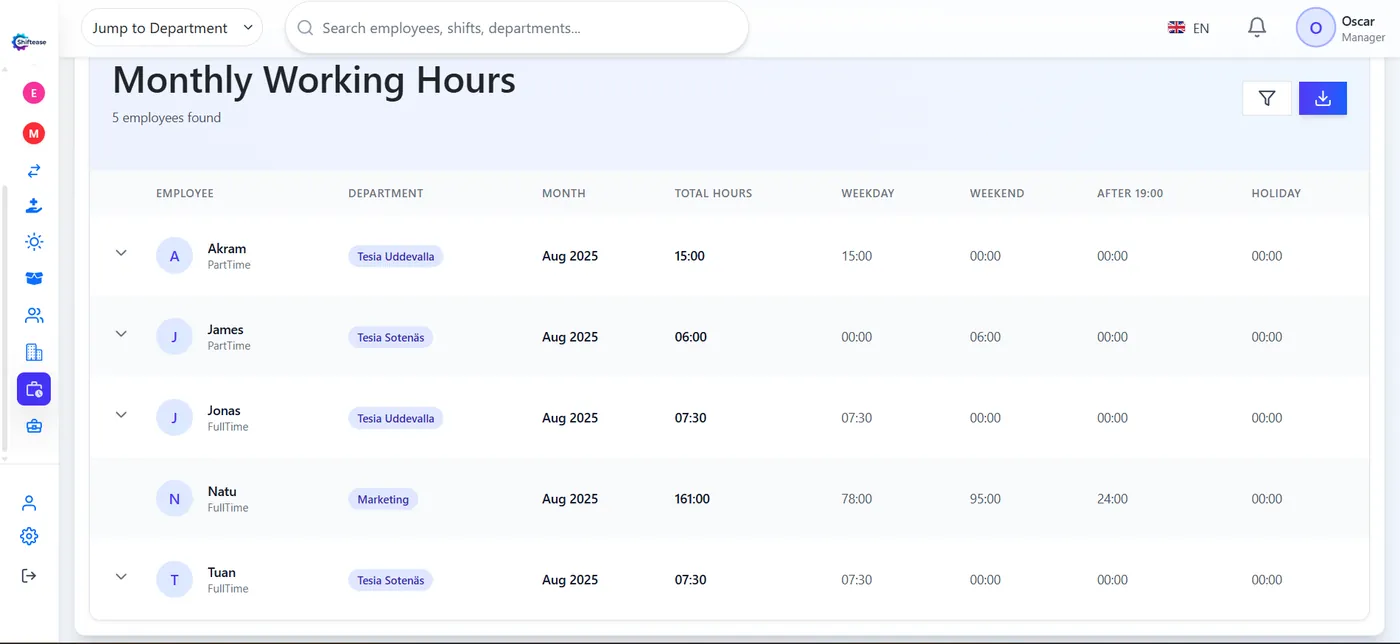Open the employees people icon
The height and width of the screenshot is (644, 1400).
(x=34, y=316)
